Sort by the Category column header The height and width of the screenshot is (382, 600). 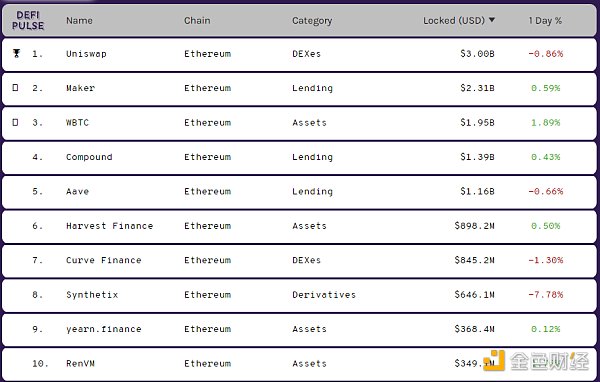(312, 21)
